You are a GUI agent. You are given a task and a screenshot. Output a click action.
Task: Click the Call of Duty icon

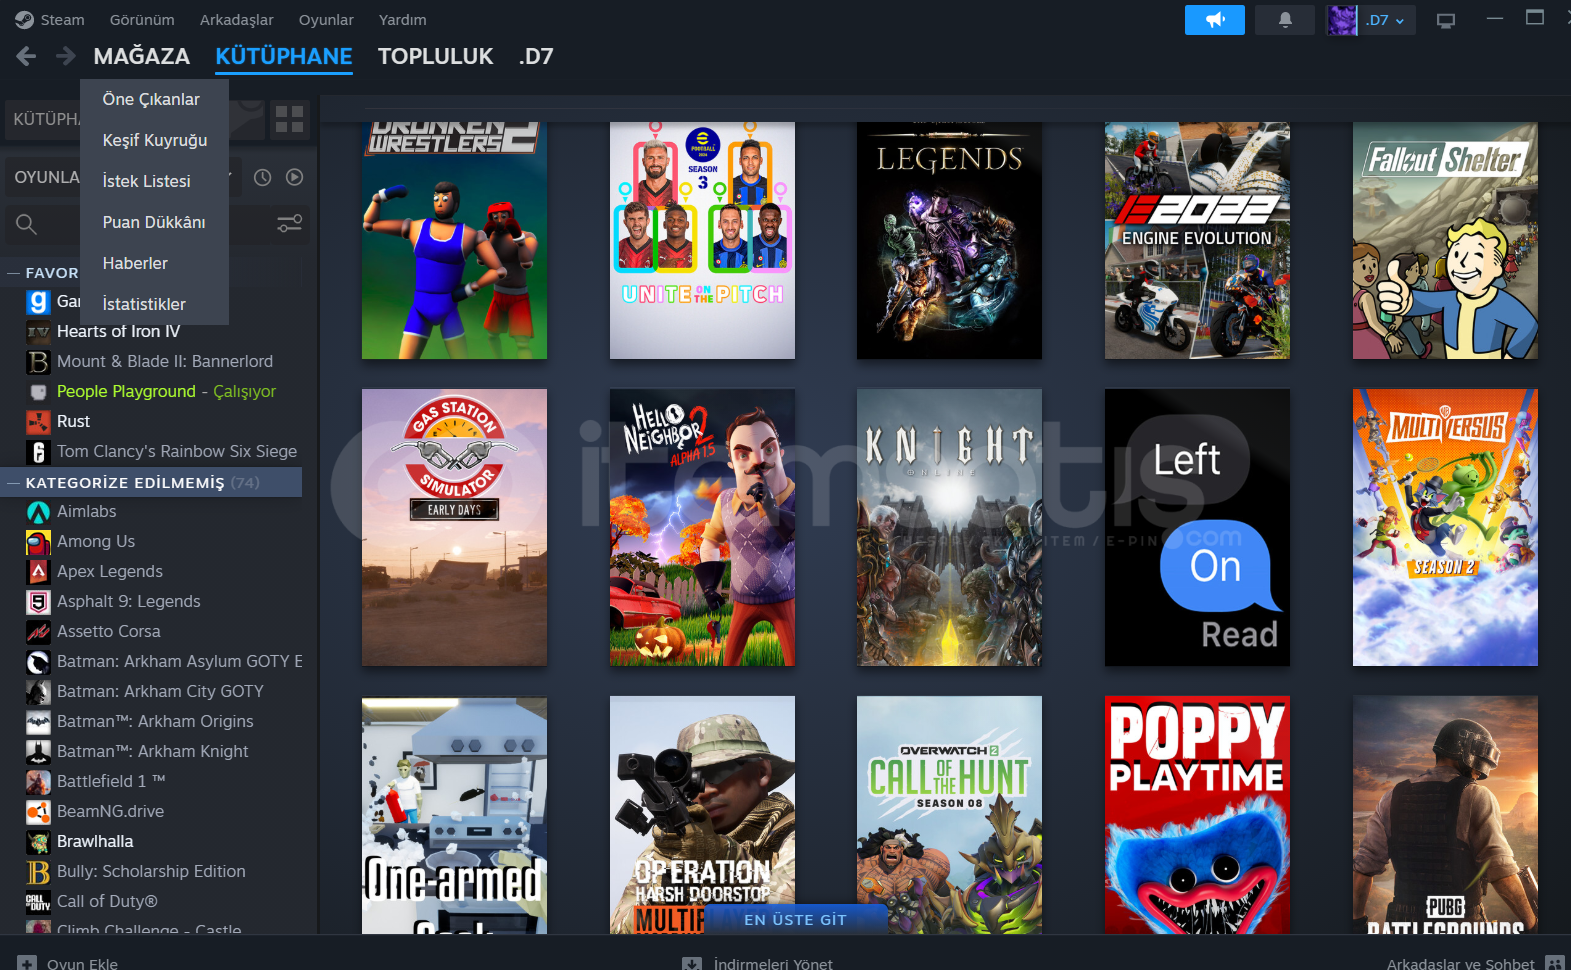coord(38,901)
